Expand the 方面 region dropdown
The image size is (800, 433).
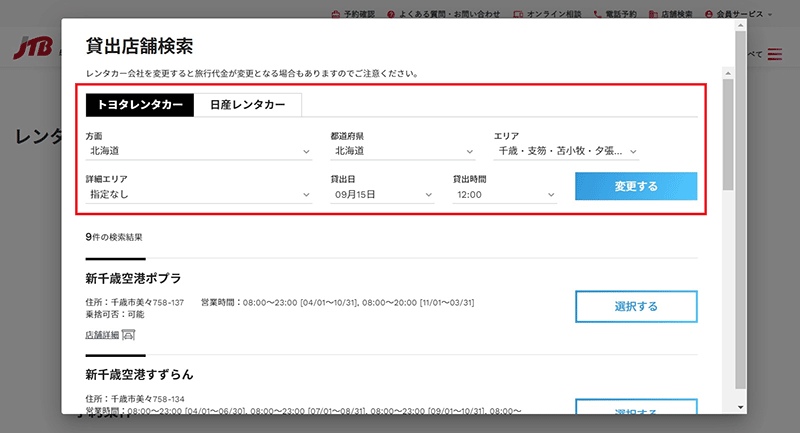[200, 152]
